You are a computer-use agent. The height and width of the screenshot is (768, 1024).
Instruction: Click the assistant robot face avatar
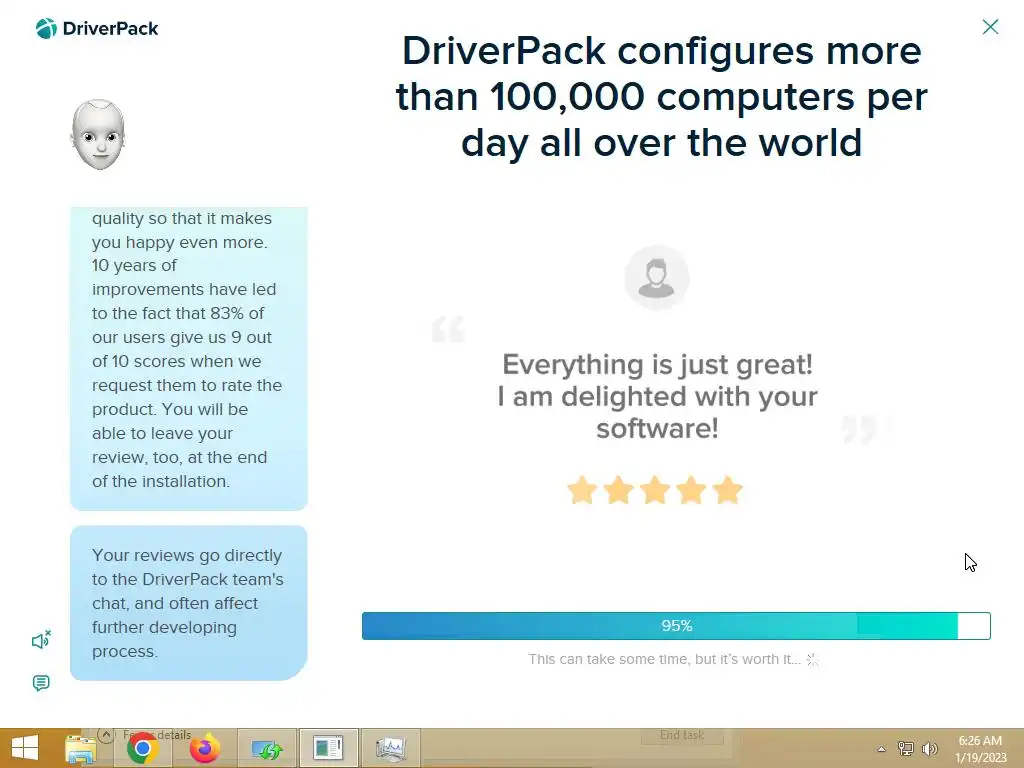98,135
